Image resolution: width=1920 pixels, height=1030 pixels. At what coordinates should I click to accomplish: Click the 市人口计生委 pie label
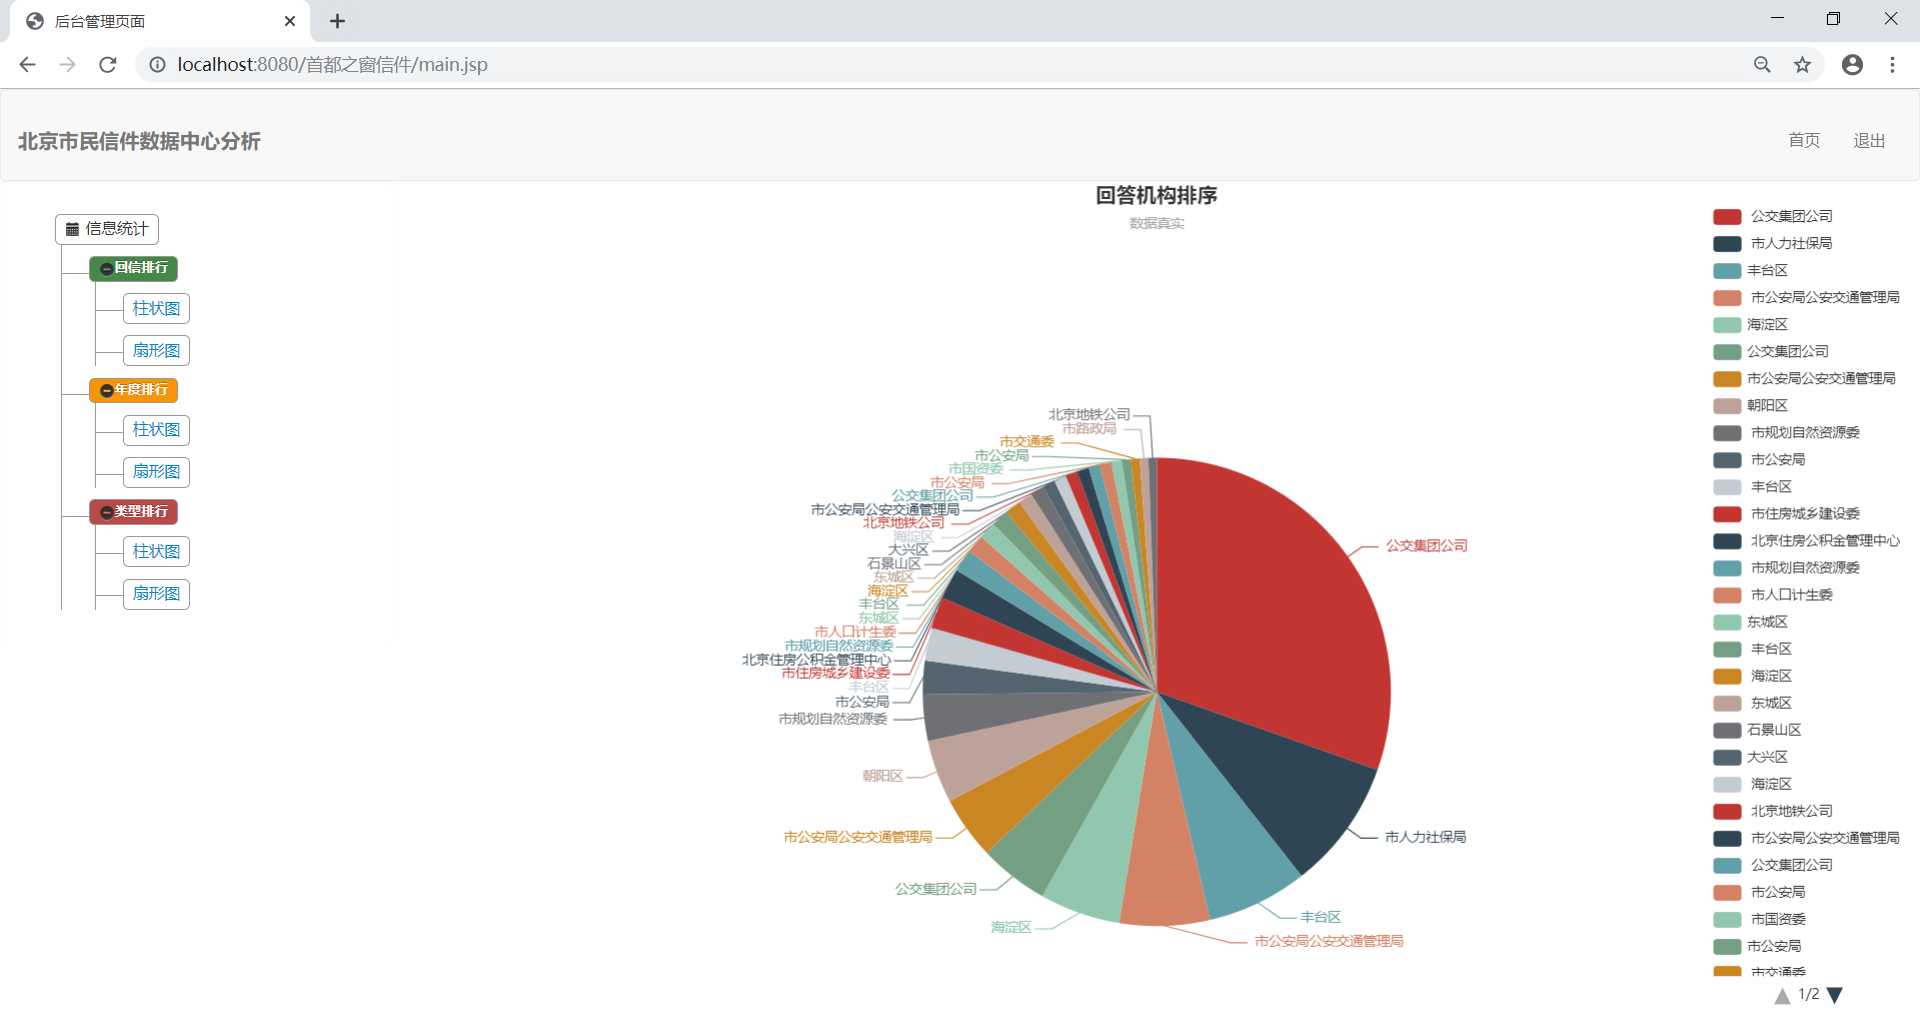pyautogui.click(x=855, y=631)
